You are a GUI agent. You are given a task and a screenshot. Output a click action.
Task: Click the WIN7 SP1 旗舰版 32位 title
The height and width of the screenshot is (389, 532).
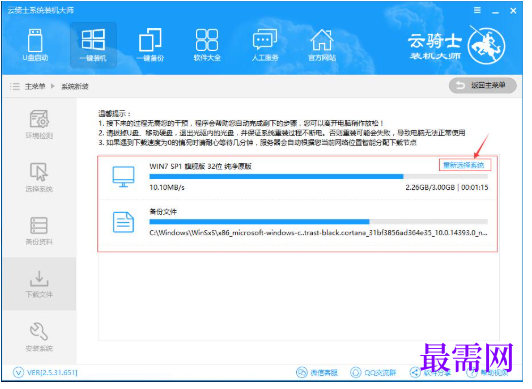[x=201, y=166]
